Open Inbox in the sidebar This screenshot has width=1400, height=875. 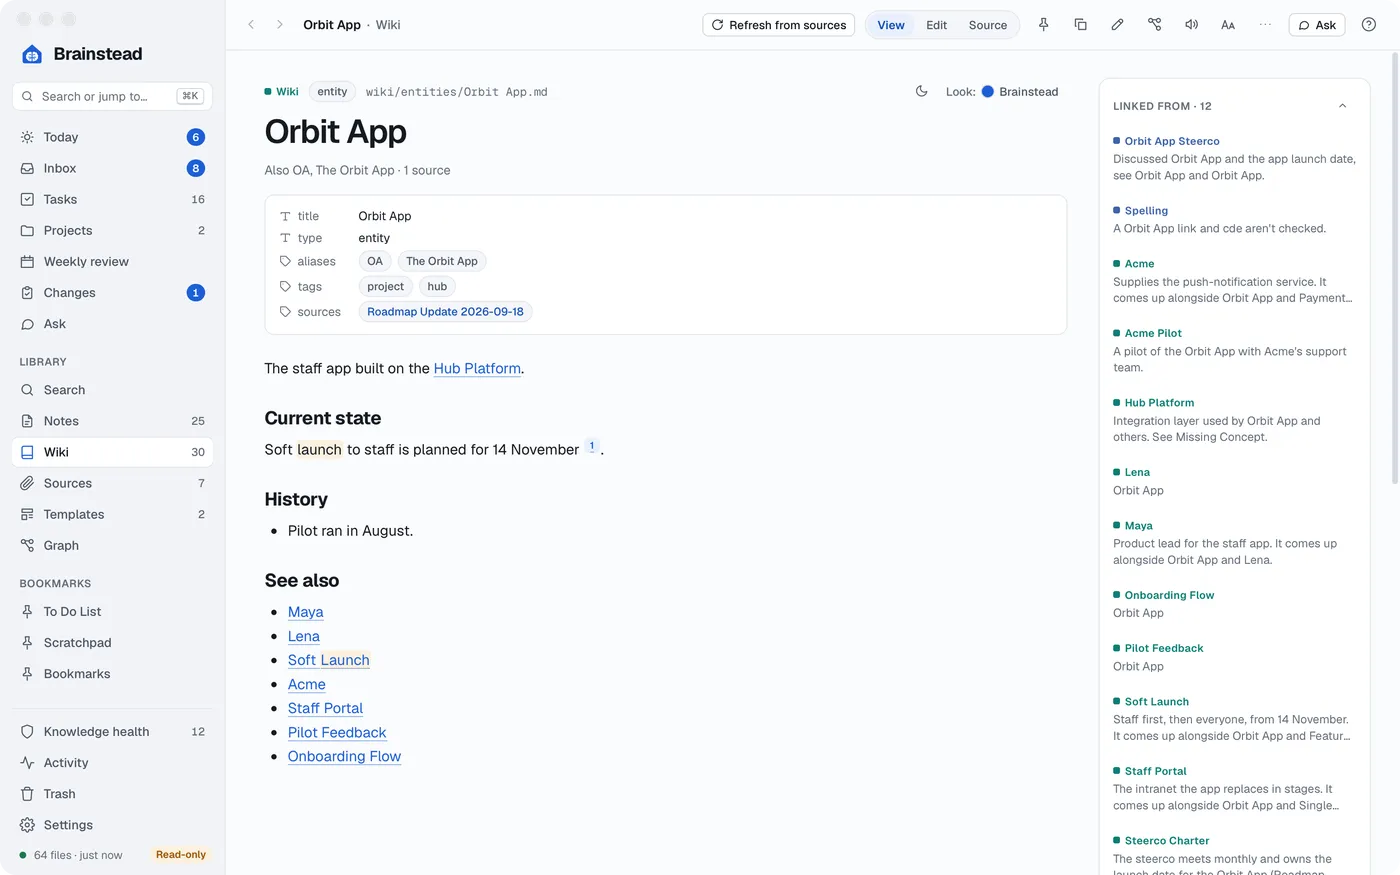(112, 168)
